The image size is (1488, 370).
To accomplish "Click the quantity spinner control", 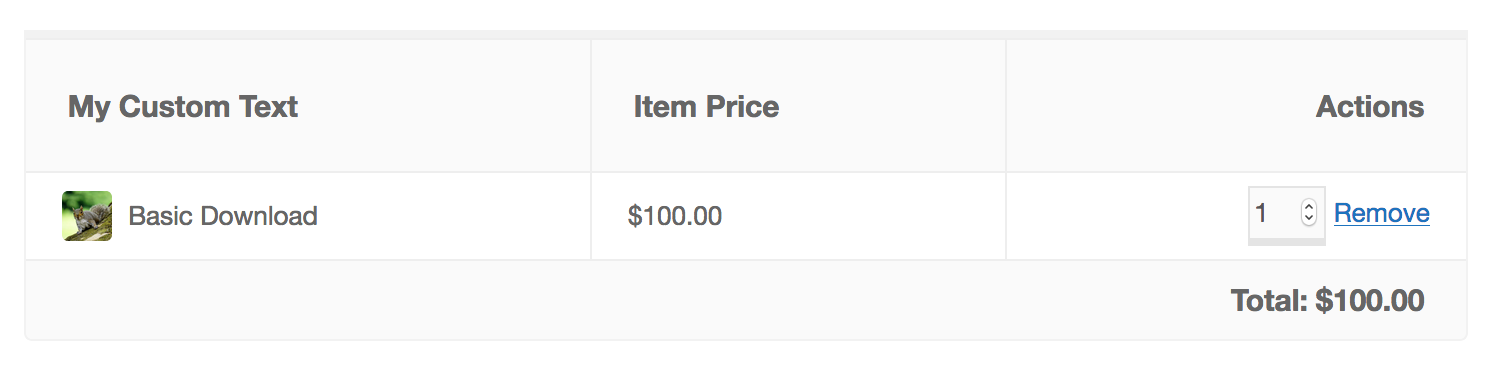I will tap(1308, 213).
